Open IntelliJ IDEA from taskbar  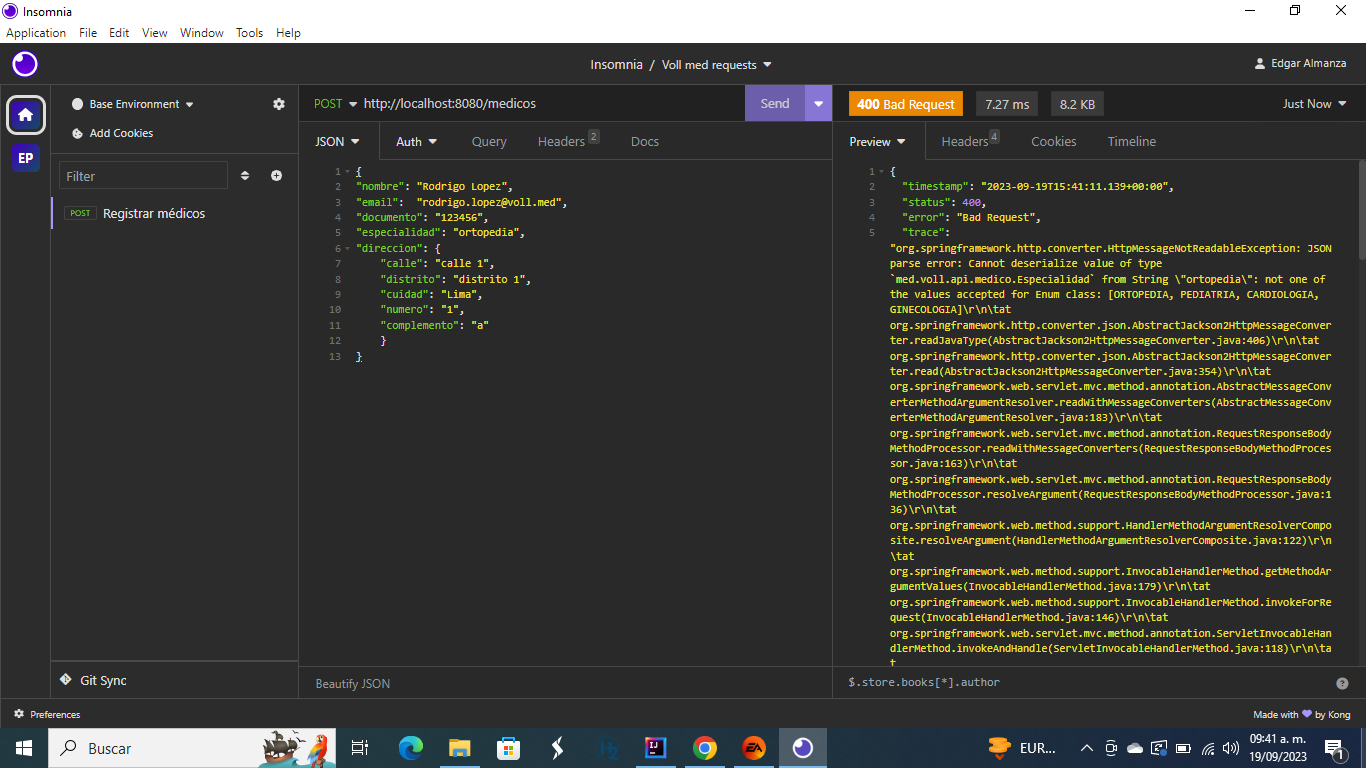655,748
